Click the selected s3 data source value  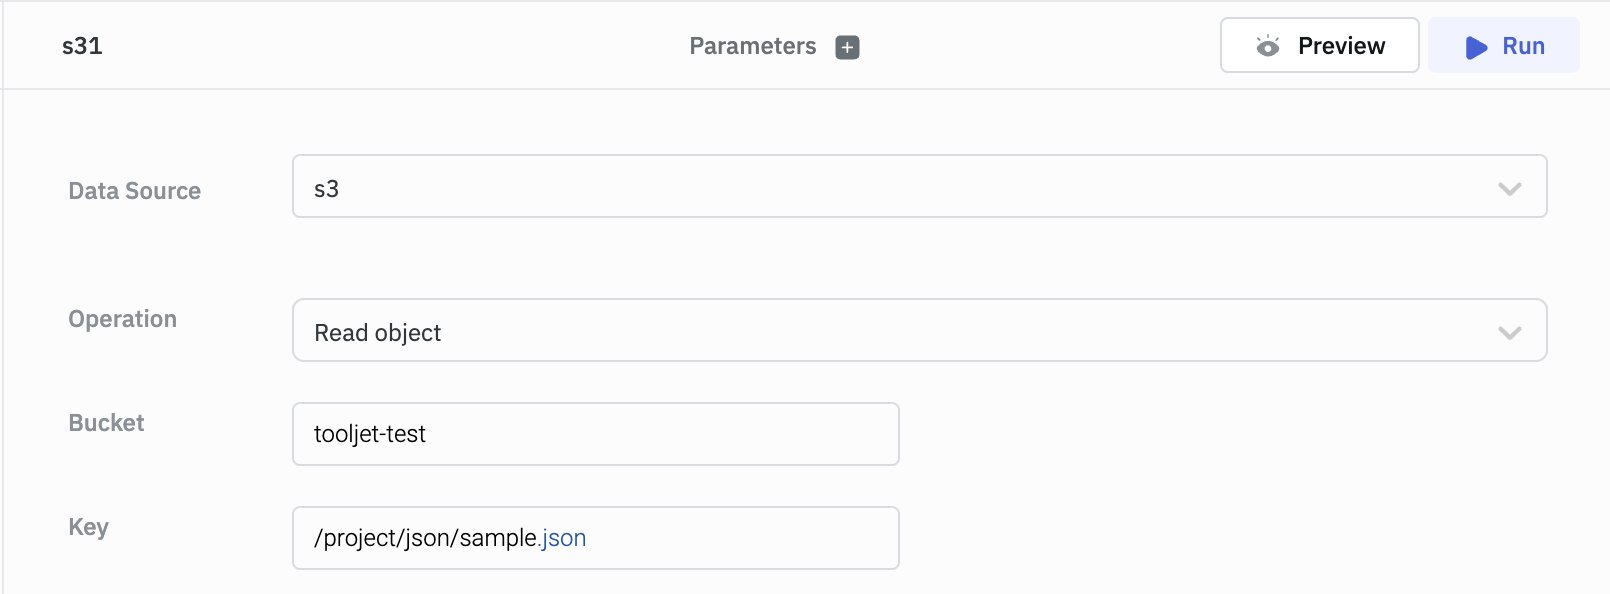[326, 189]
